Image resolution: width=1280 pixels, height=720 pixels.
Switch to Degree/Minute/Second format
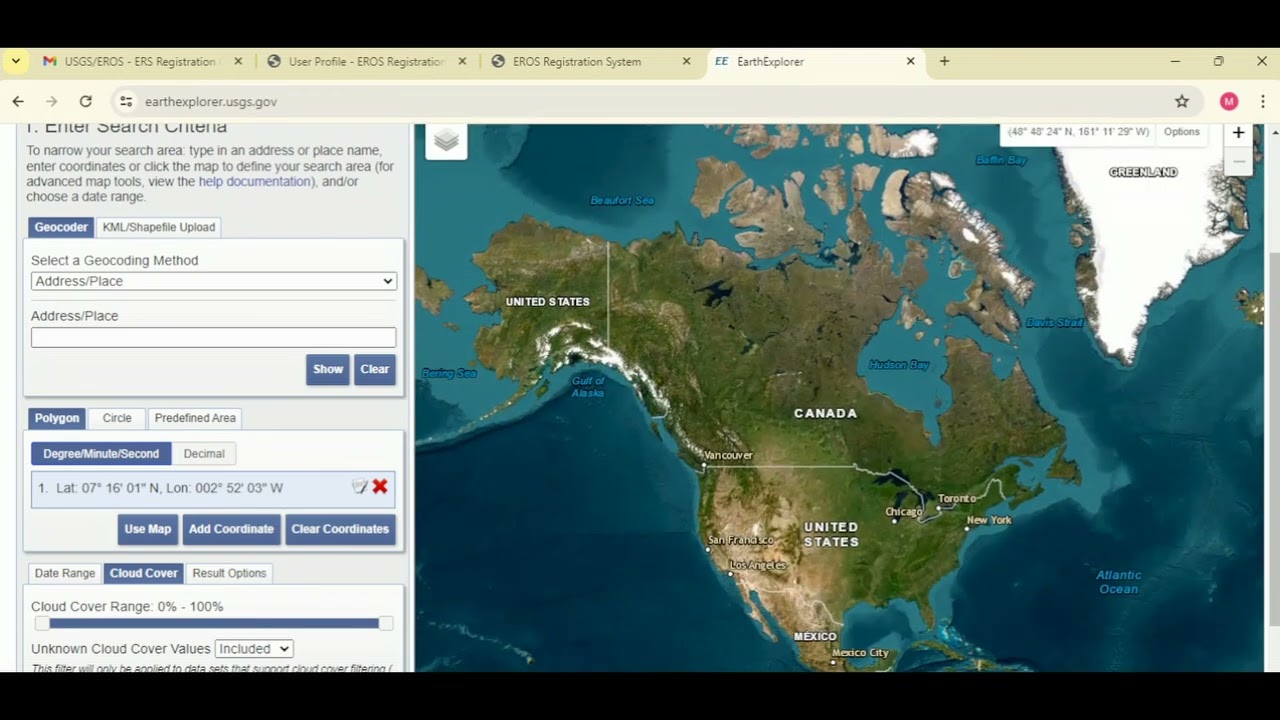click(101, 454)
